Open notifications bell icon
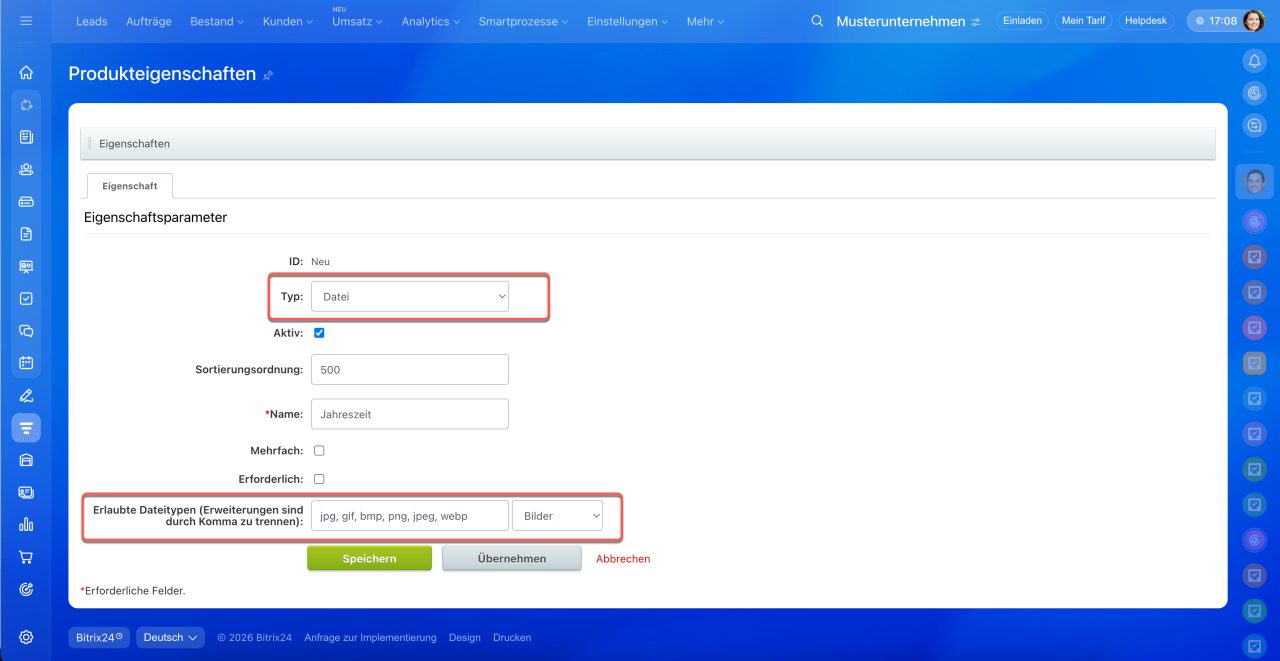The height and width of the screenshot is (661, 1280). (1254, 61)
